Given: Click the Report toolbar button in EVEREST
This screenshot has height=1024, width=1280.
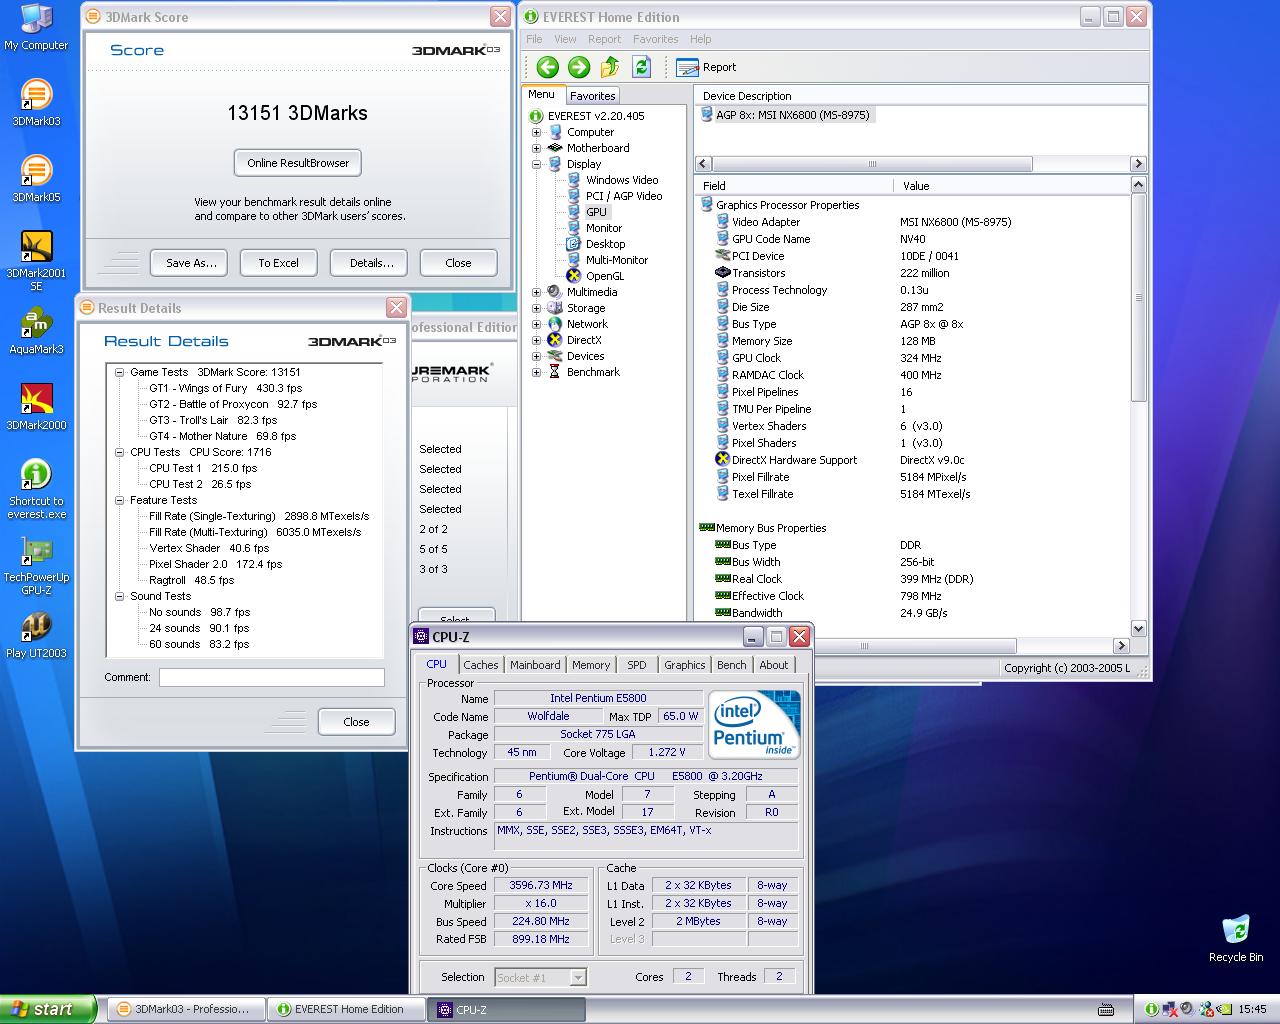Looking at the screenshot, I should click(x=706, y=67).
